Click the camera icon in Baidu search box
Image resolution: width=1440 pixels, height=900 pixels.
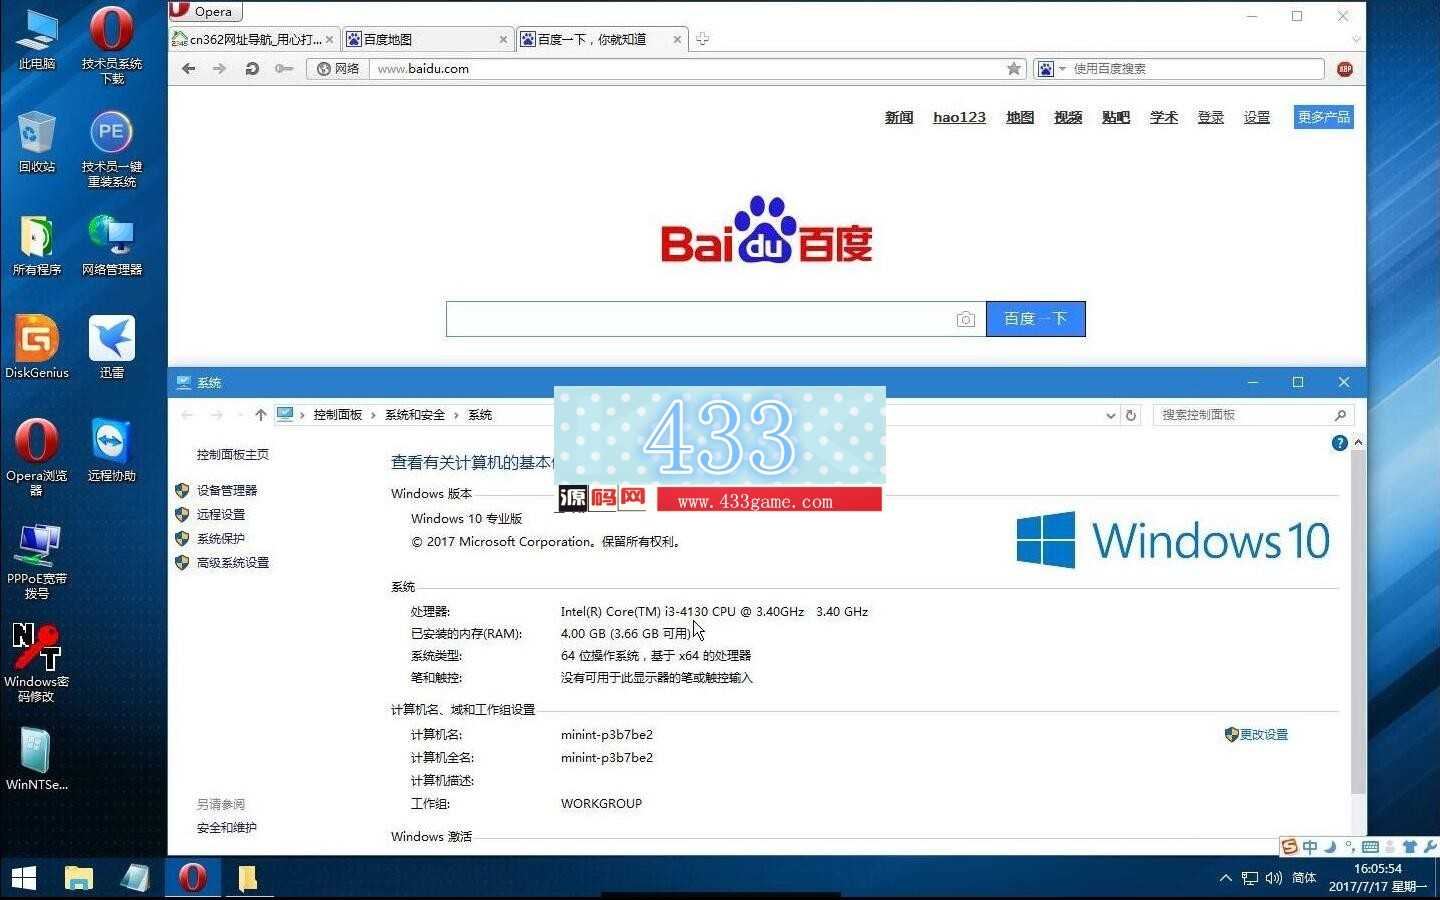[x=965, y=319]
